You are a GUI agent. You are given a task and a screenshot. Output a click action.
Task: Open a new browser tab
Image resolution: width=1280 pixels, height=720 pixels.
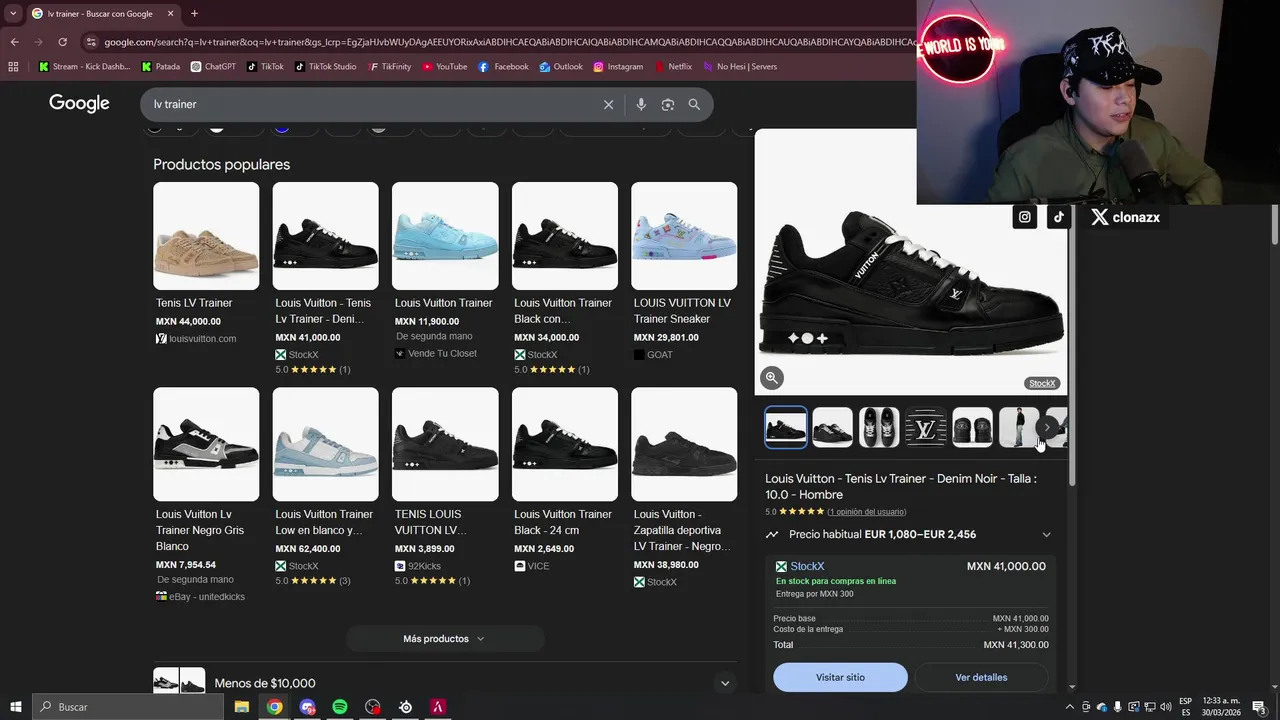(194, 14)
